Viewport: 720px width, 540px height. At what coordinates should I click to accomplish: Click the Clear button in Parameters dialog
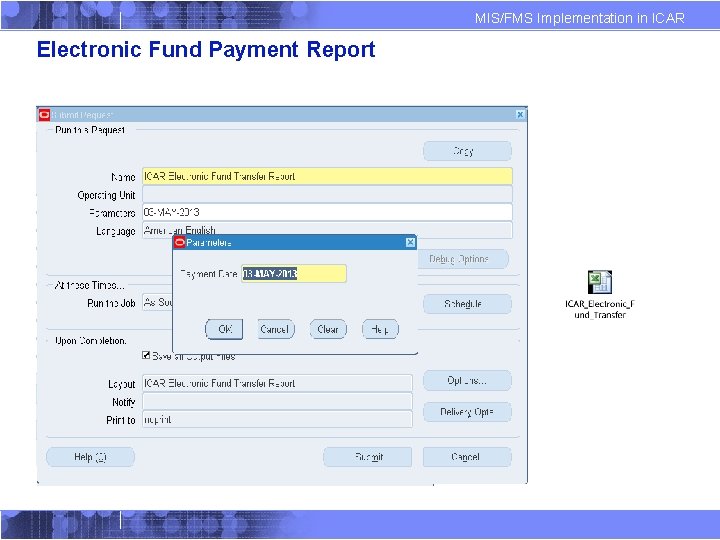pos(328,329)
